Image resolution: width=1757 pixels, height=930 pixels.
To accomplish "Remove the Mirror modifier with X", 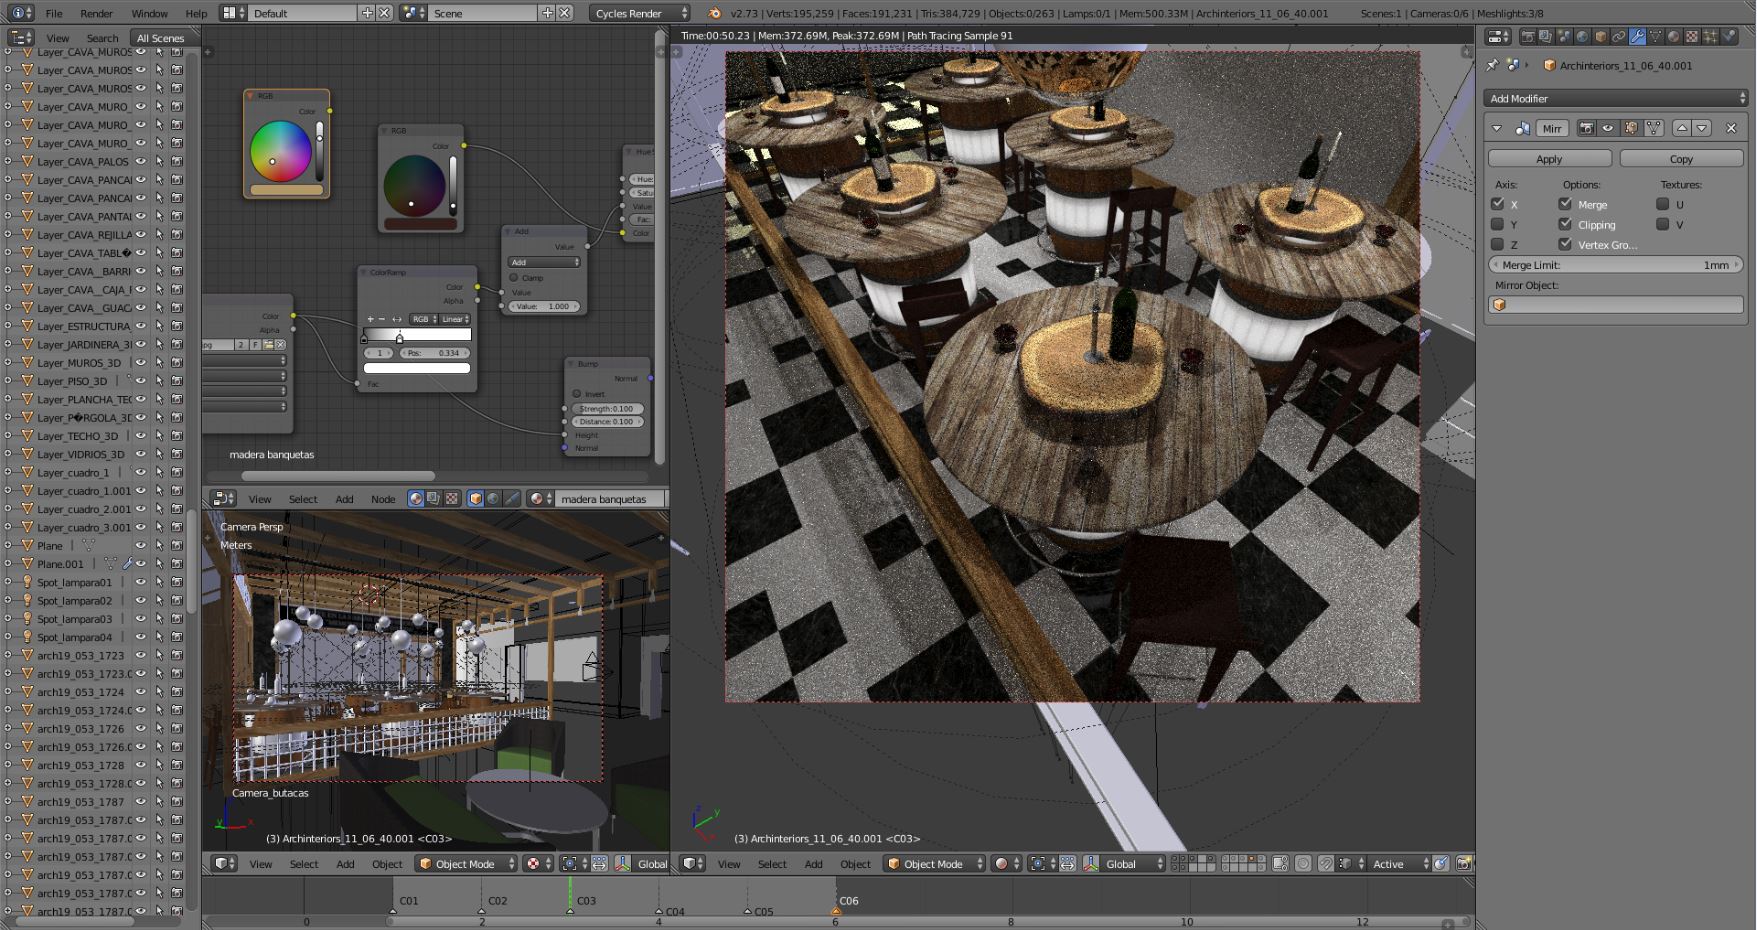I will click(1731, 128).
